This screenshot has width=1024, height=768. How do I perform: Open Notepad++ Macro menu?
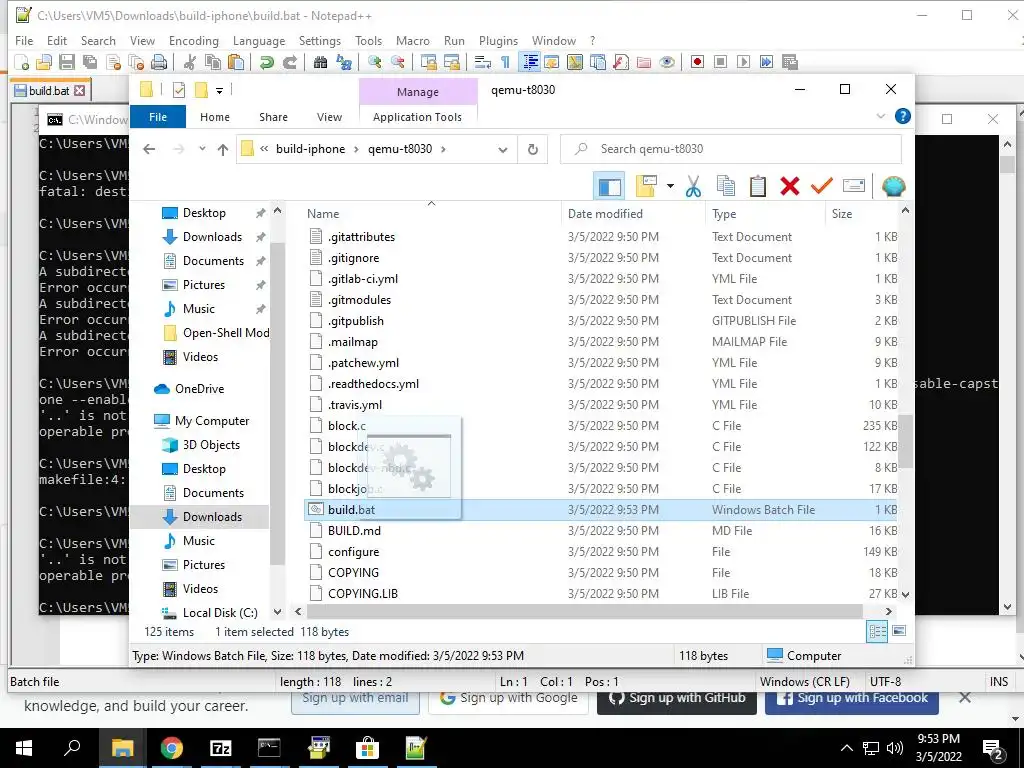tap(413, 40)
